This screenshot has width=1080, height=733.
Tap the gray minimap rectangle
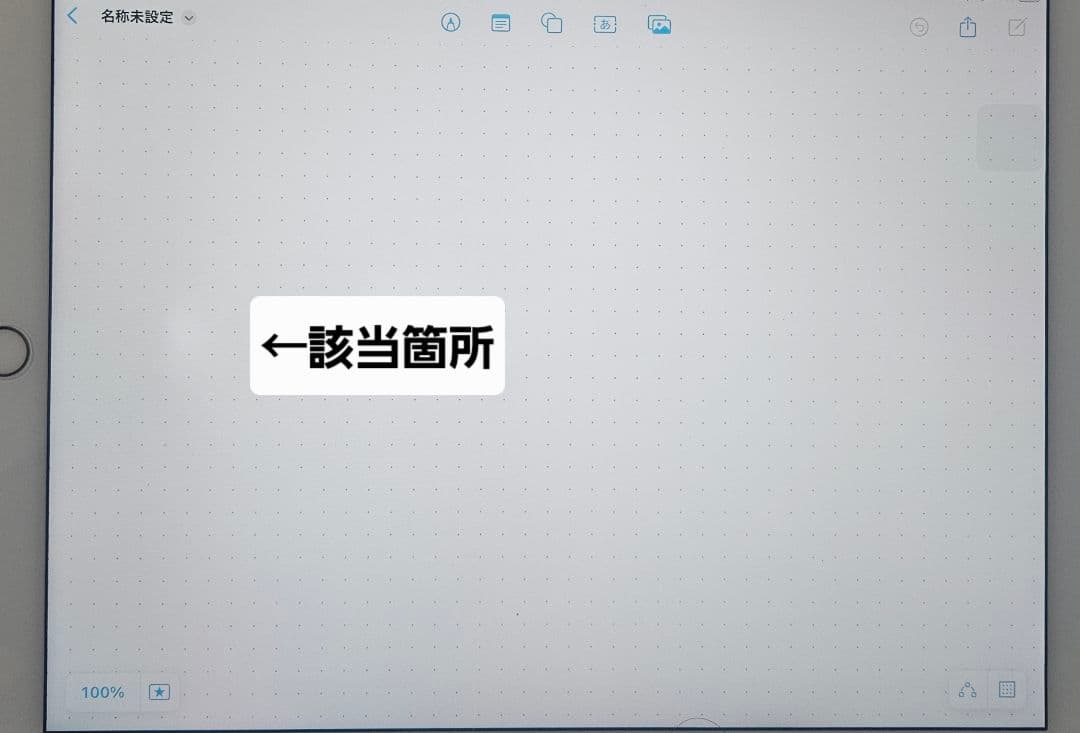click(1009, 138)
